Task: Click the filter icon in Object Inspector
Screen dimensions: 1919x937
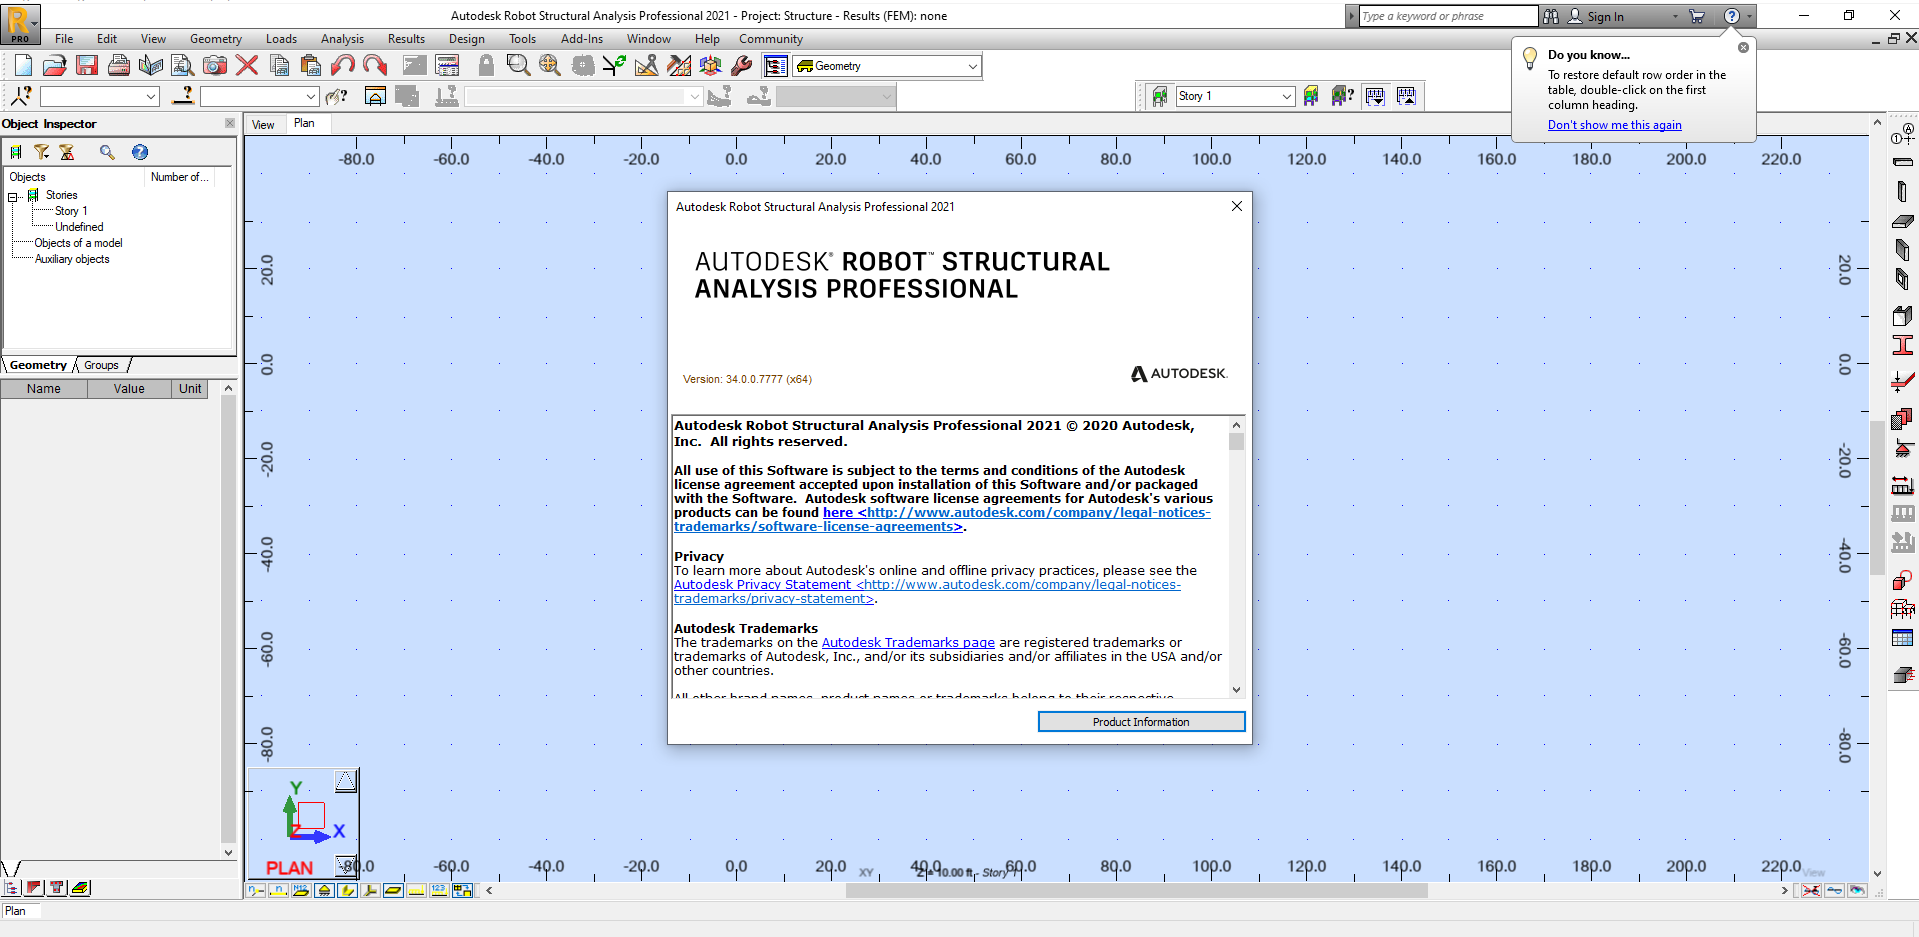Action: [42, 152]
